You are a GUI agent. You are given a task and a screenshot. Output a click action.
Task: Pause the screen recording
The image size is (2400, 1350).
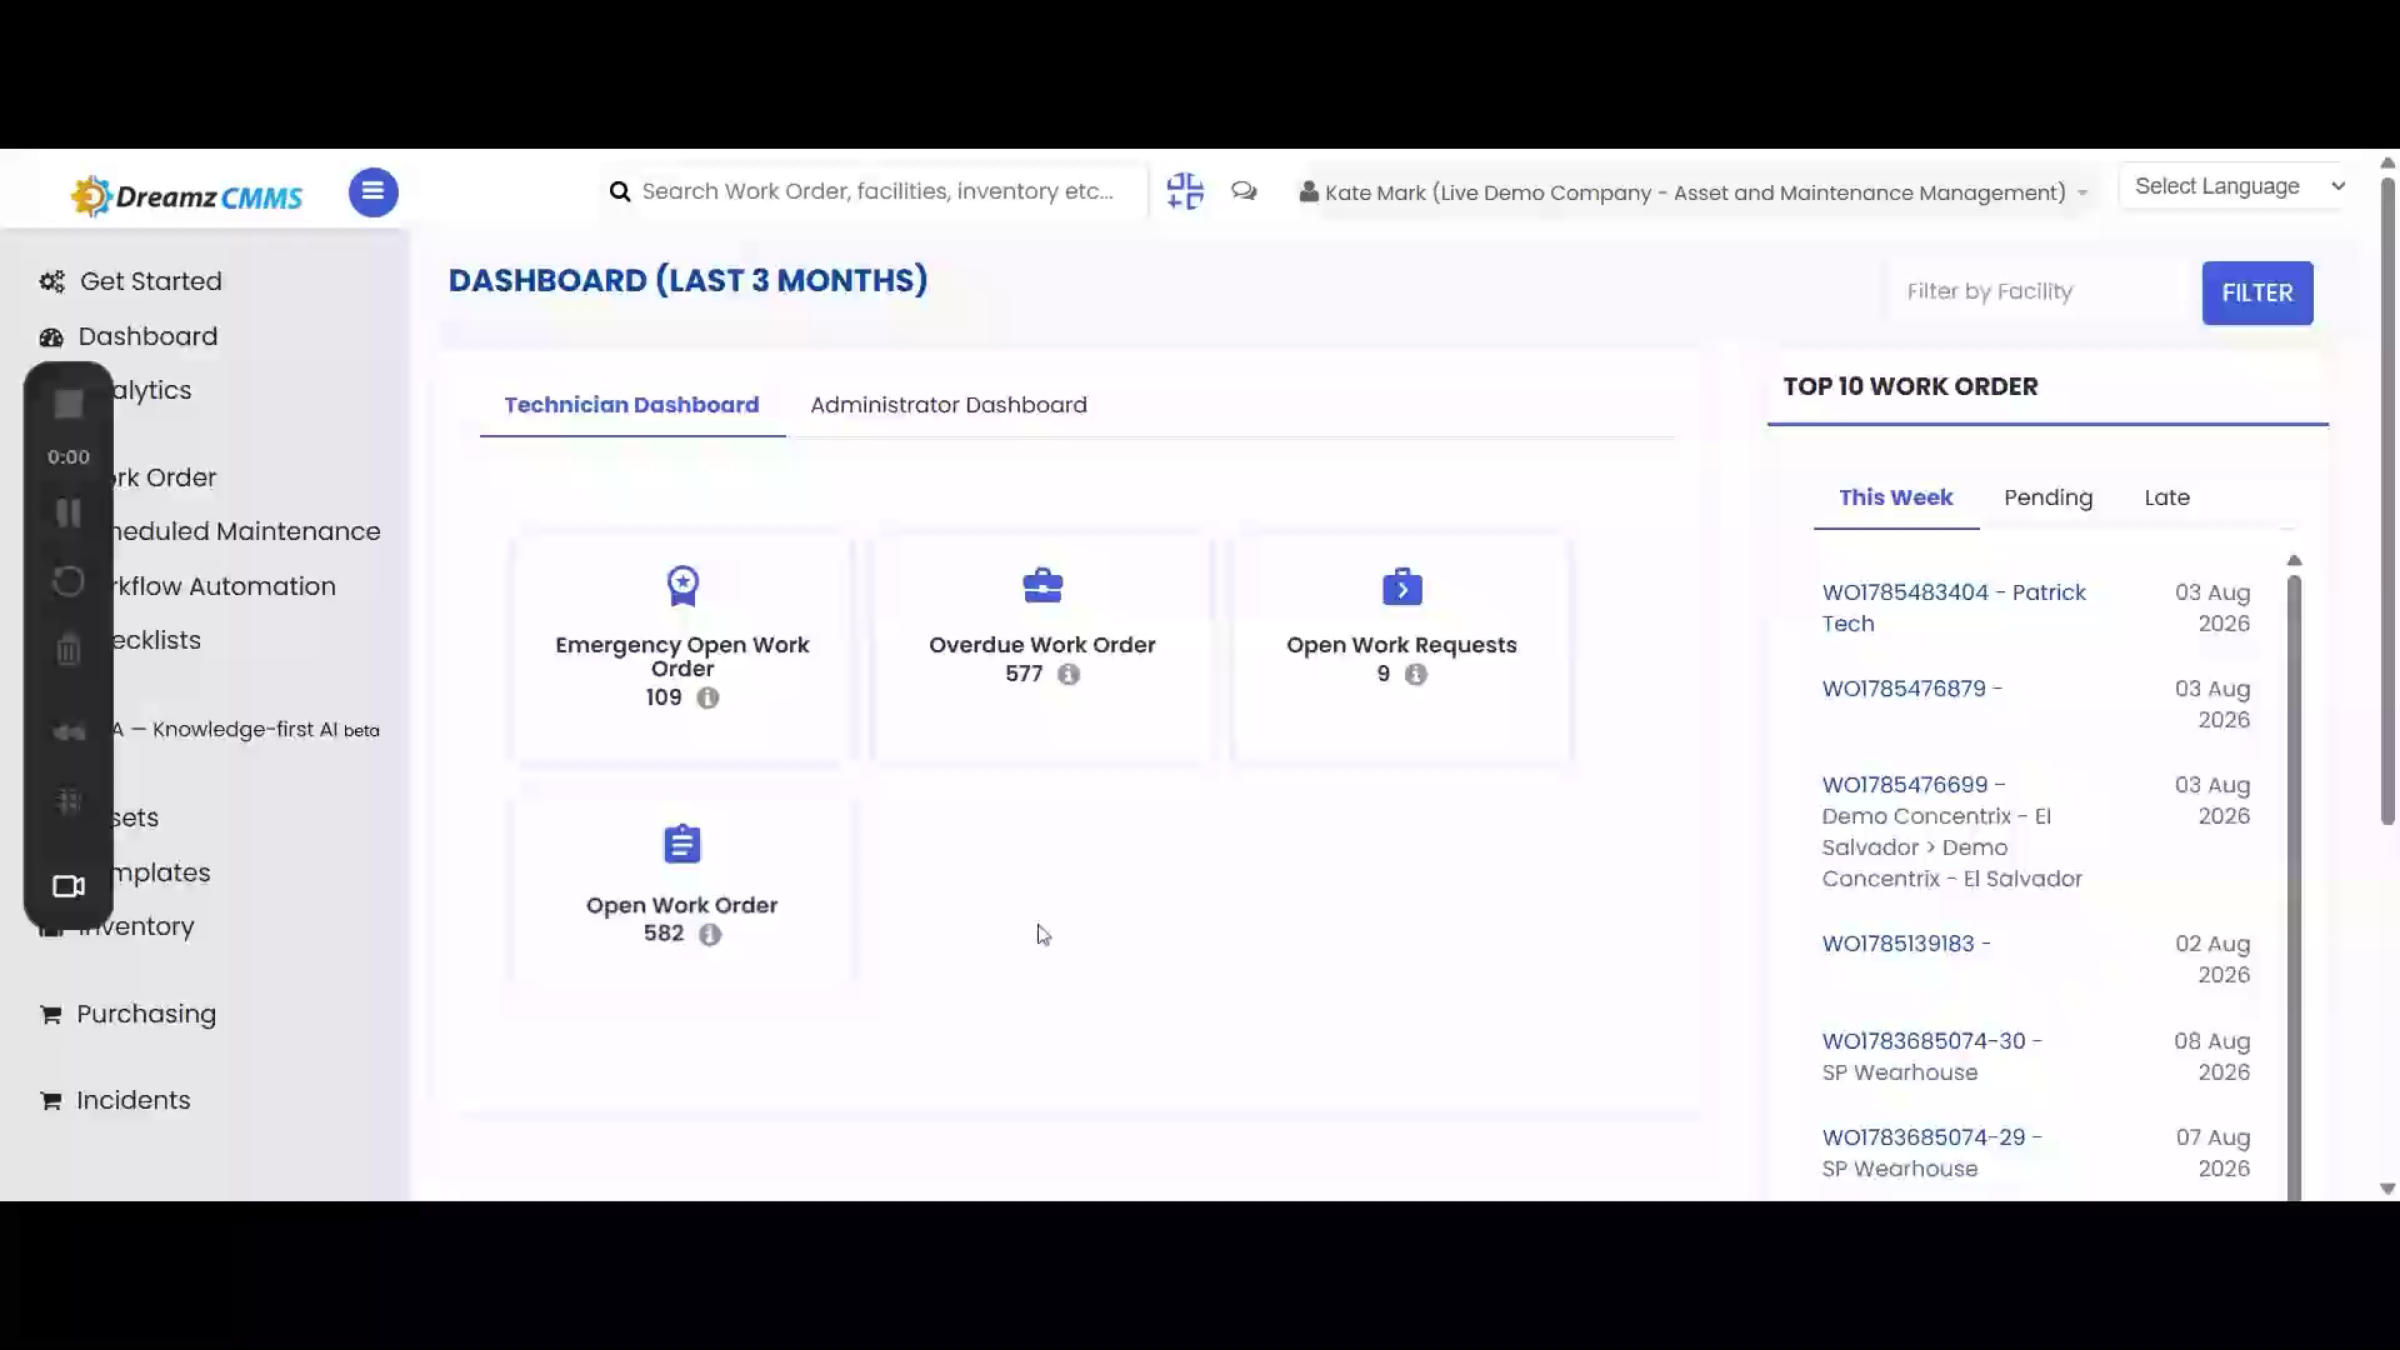point(68,513)
